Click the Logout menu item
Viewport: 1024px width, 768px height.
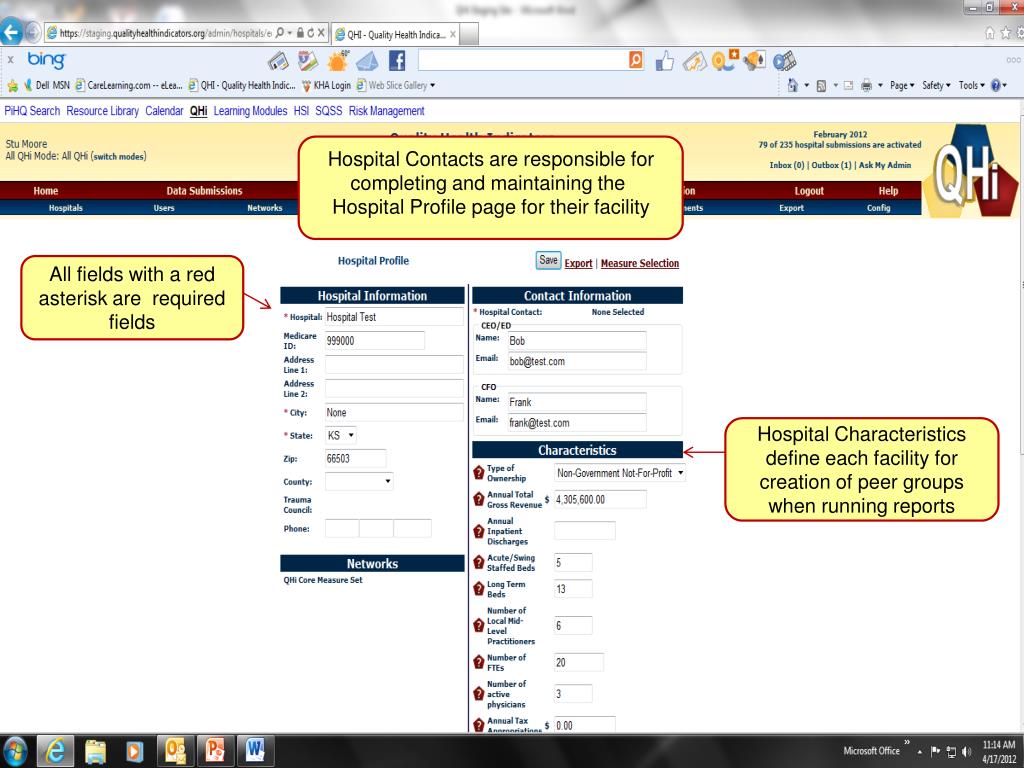point(809,191)
